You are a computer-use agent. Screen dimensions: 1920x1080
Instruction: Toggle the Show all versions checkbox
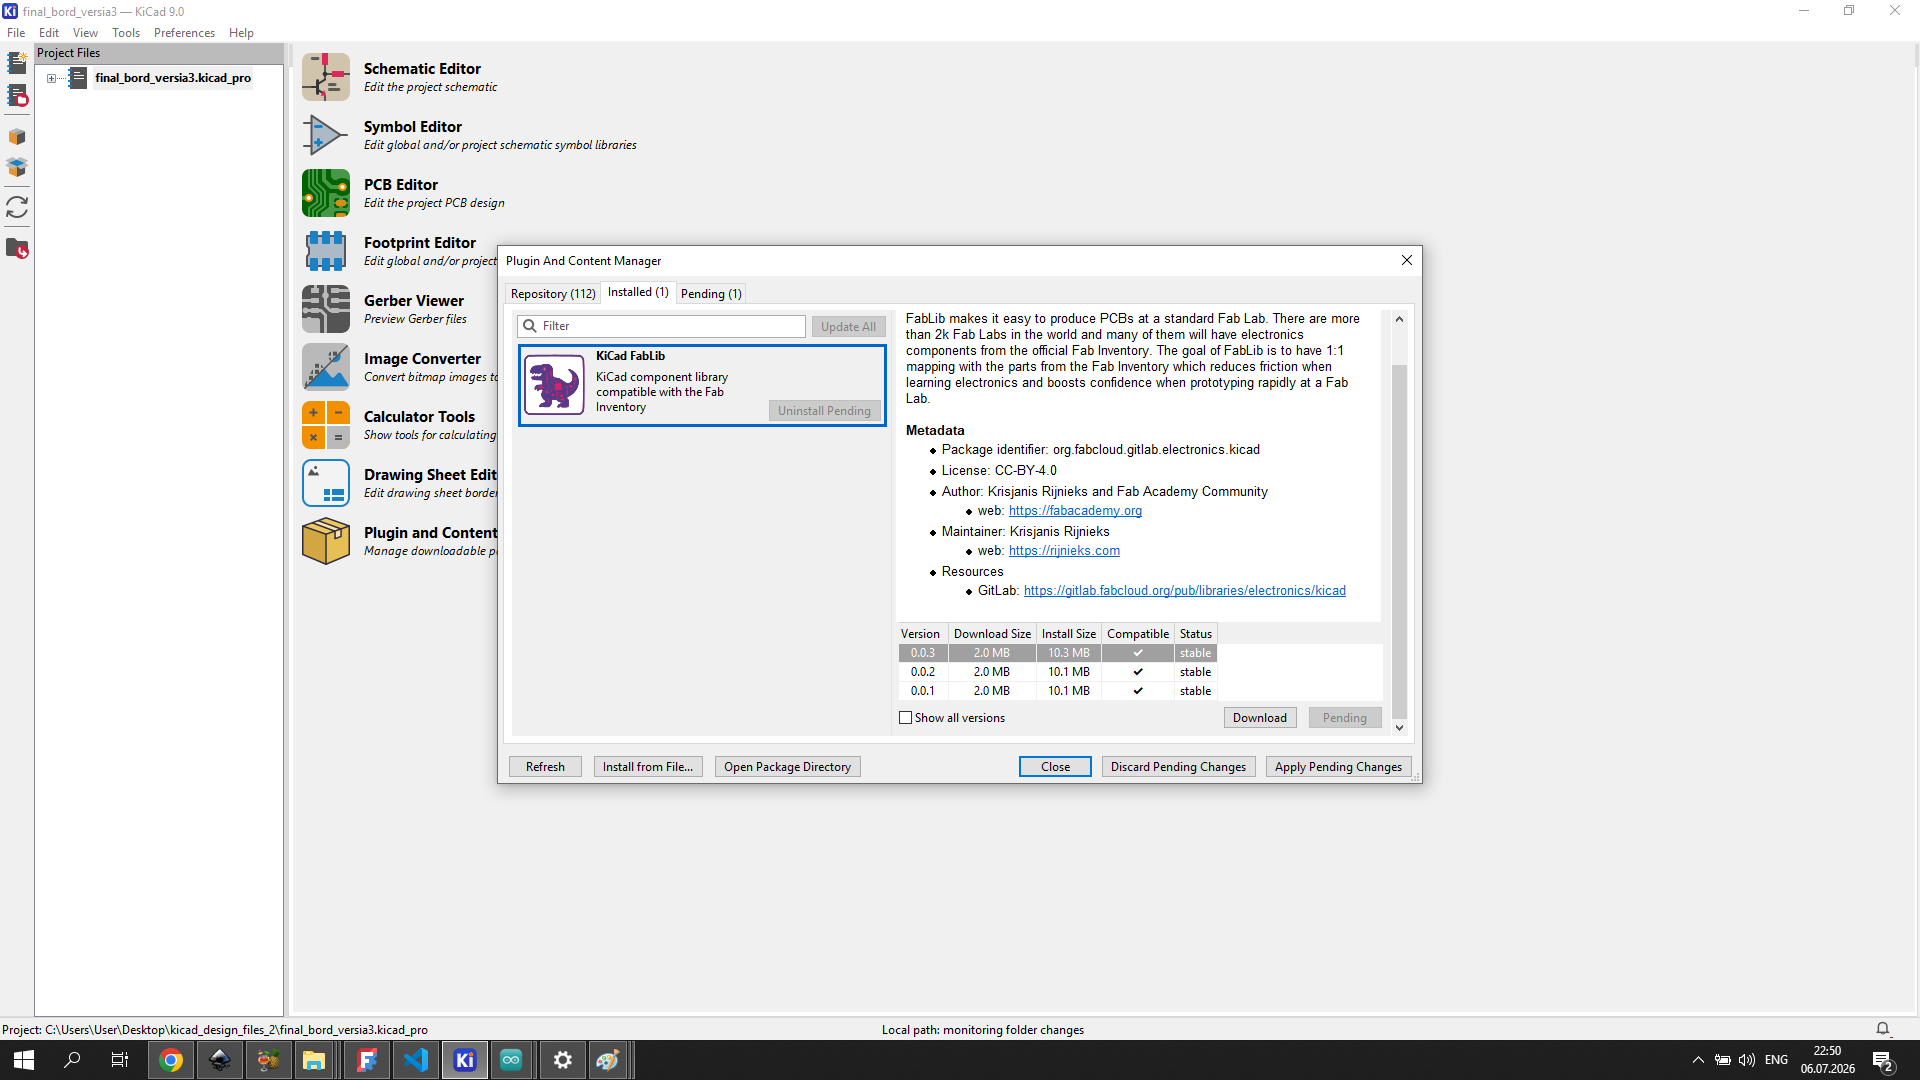click(x=906, y=718)
